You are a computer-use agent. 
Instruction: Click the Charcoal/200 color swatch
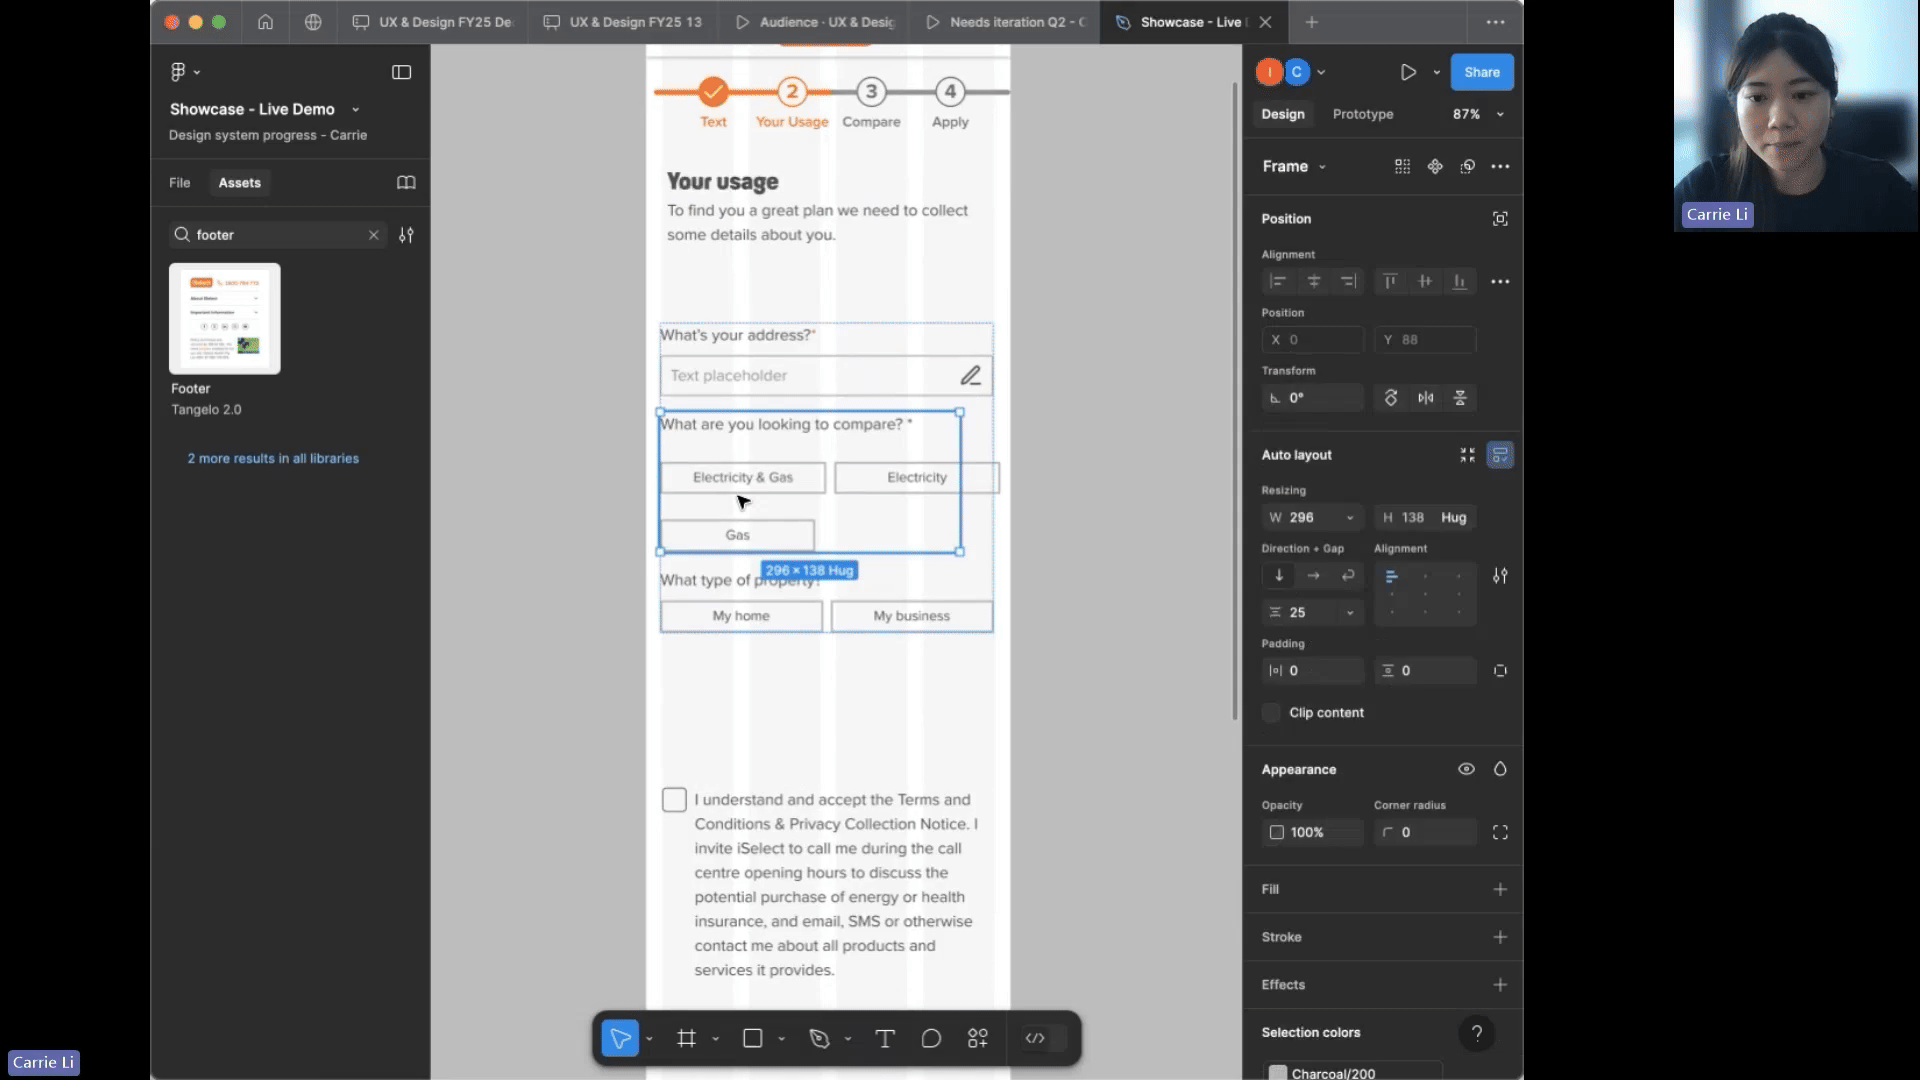[1277, 1073]
